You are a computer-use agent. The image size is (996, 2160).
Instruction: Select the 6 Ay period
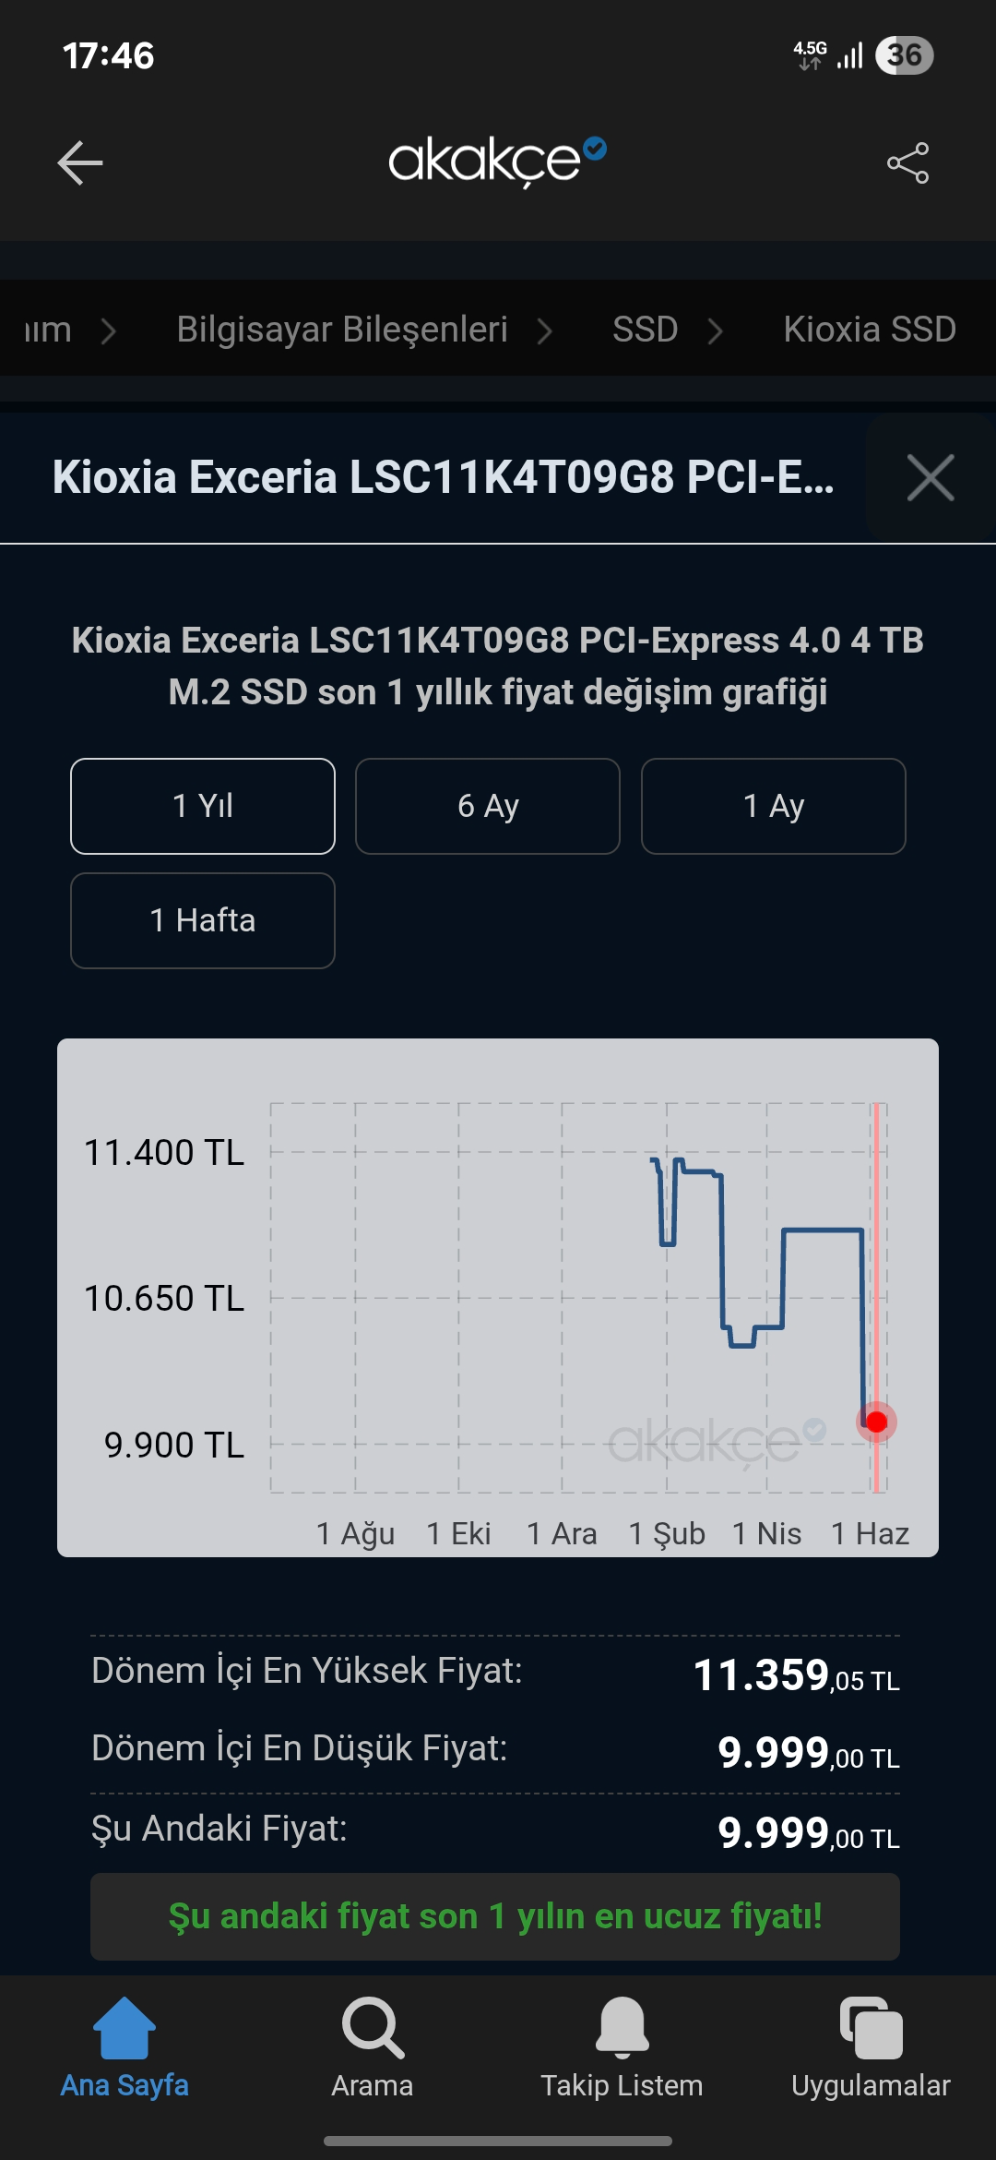[x=488, y=806]
